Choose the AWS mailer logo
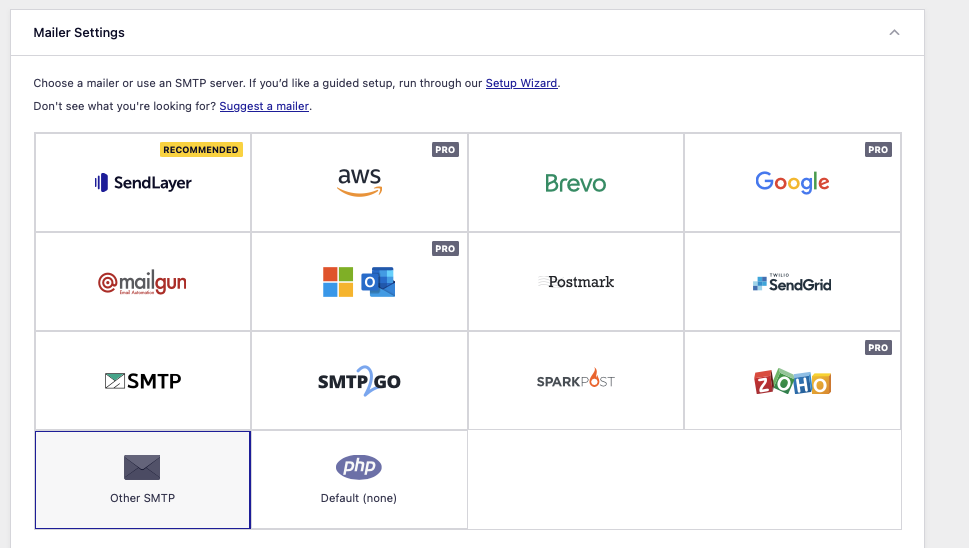This screenshot has width=969, height=548. pos(359,182)
